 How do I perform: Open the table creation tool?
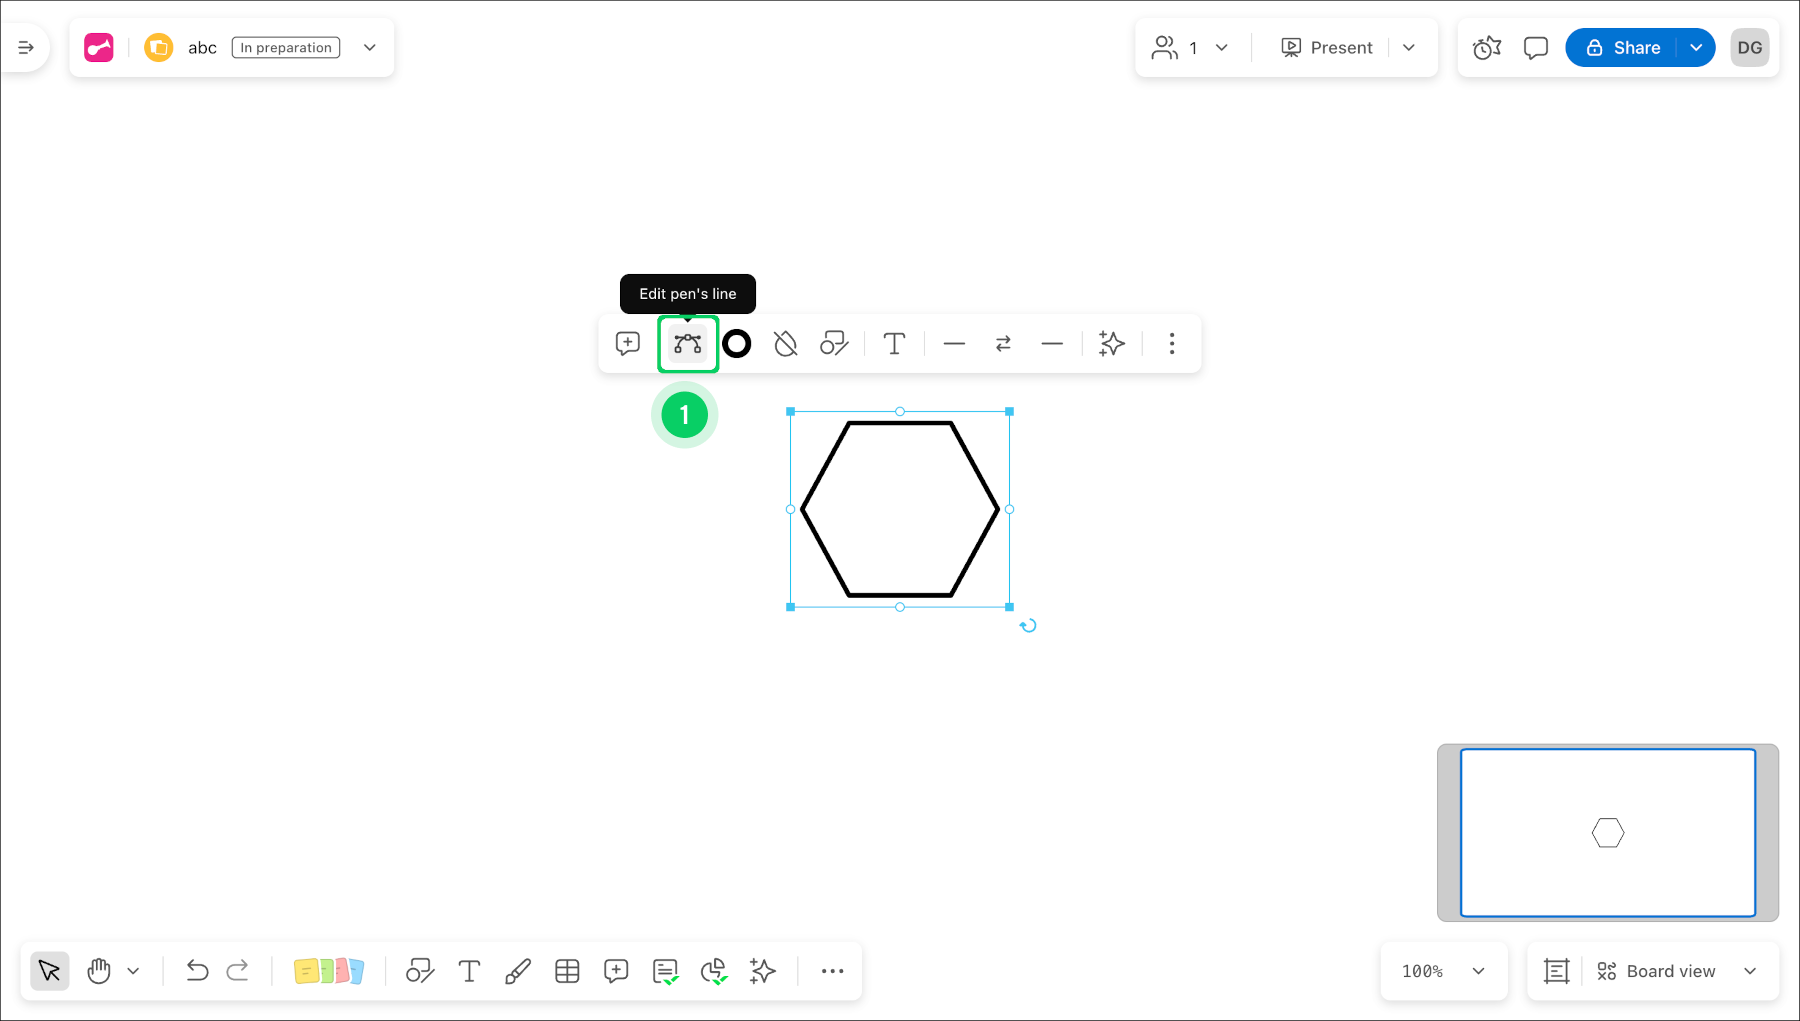pos(567,970)
